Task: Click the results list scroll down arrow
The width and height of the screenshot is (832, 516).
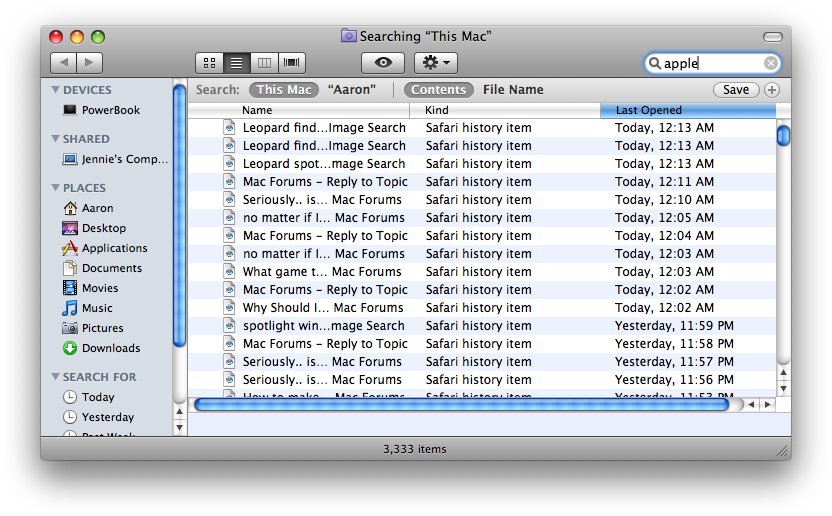Action: [x=783, y=389]
